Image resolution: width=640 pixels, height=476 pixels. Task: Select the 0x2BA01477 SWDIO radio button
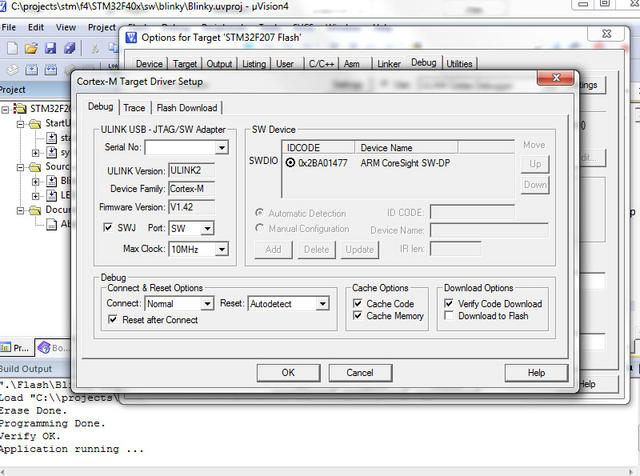point(290,163)
